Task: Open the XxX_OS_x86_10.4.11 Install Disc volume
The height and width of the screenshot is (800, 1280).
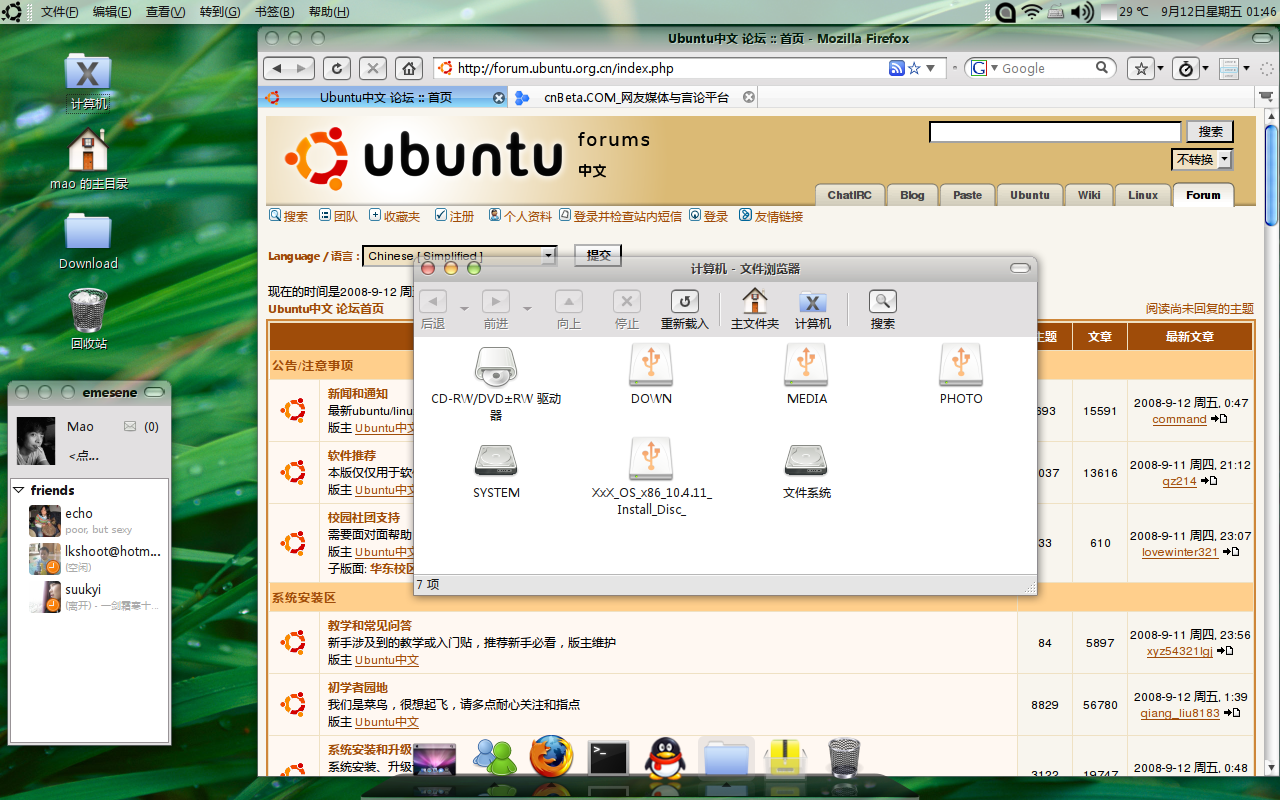Action: click(651, 460)
